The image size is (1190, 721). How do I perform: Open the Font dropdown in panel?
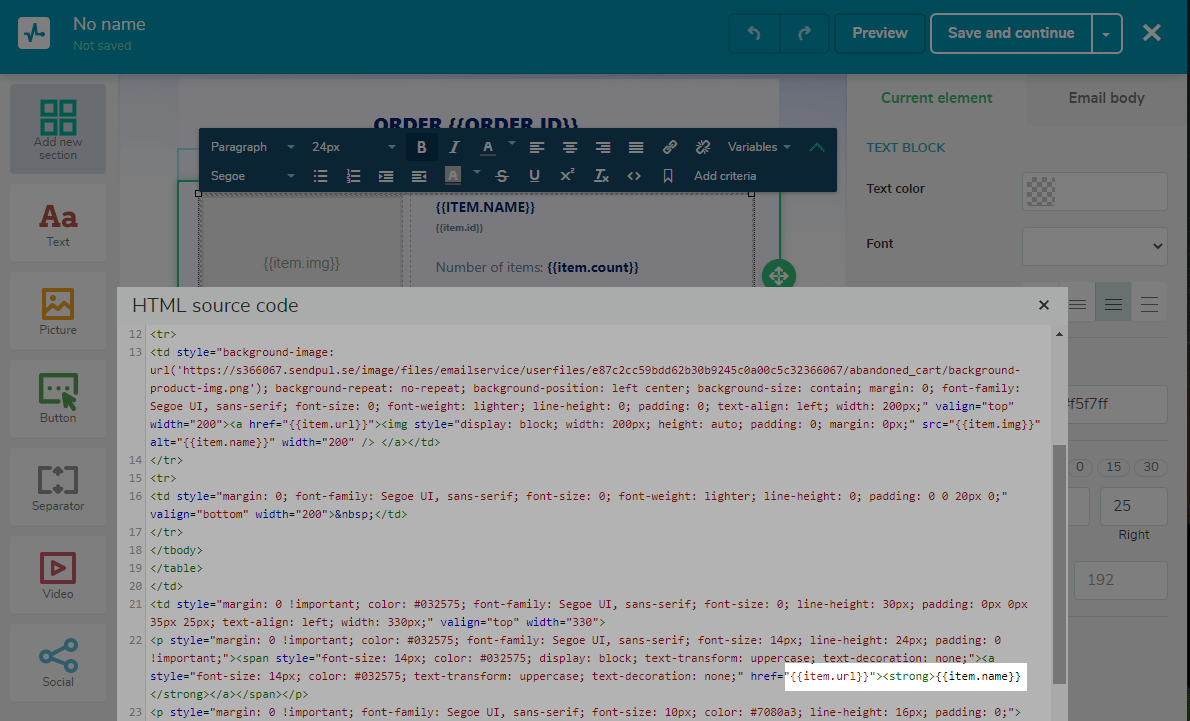coord(1094,246)
